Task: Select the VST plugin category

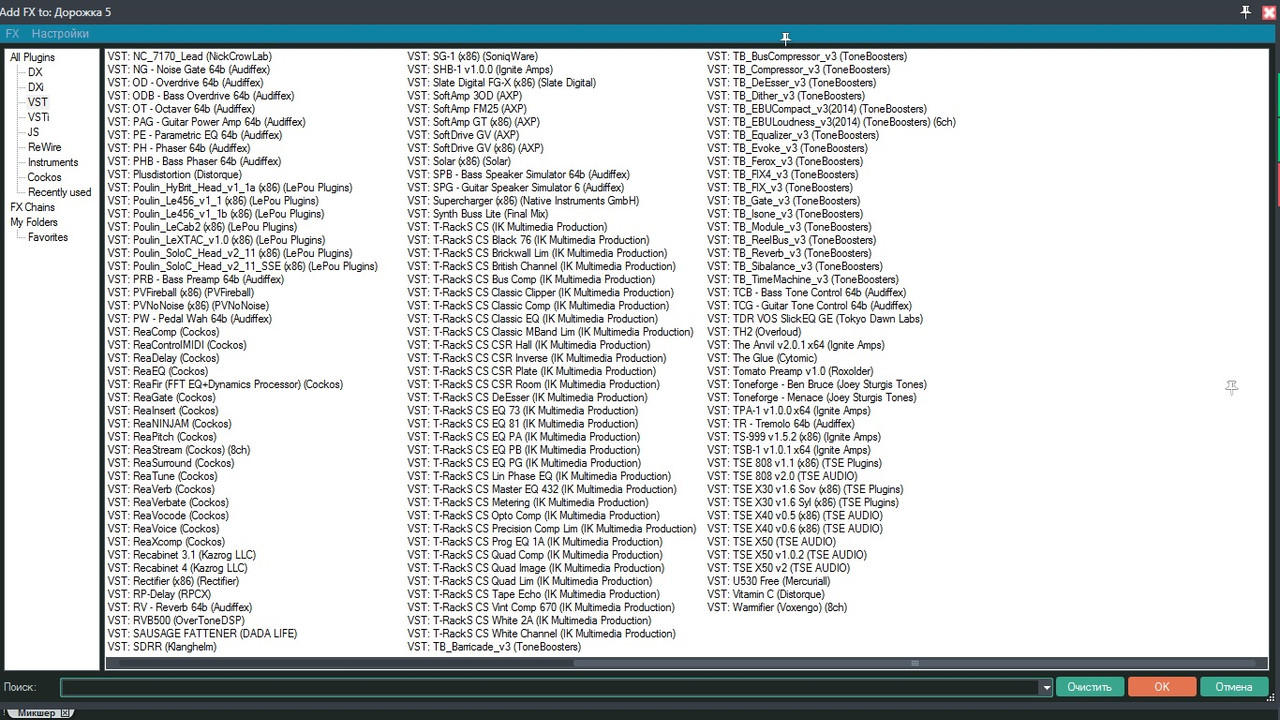Action: (x=38, y=102)
